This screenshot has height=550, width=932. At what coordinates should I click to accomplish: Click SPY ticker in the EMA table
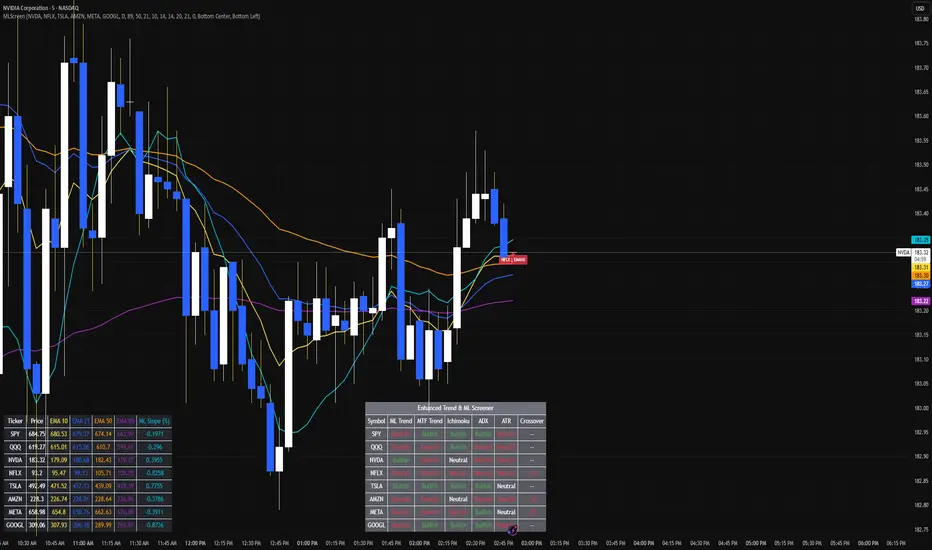pyautogui.click(x=15, y=434)
